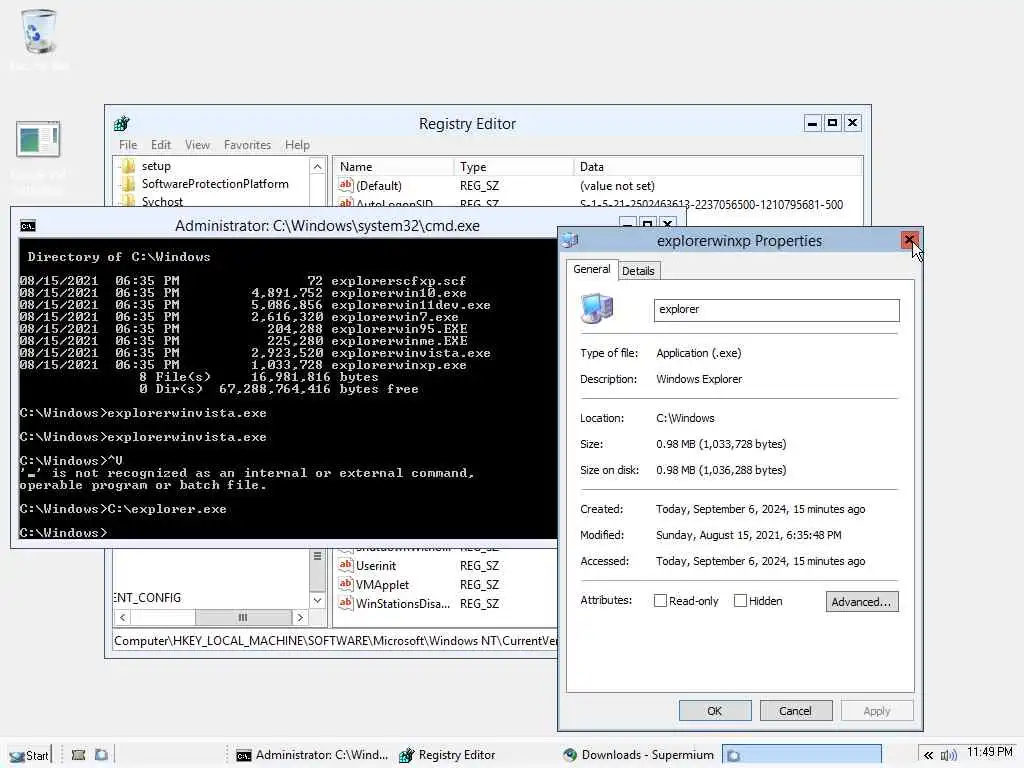Open the Registry Editor Favorites menu
1024x768 pixels.
pos(247,145)
